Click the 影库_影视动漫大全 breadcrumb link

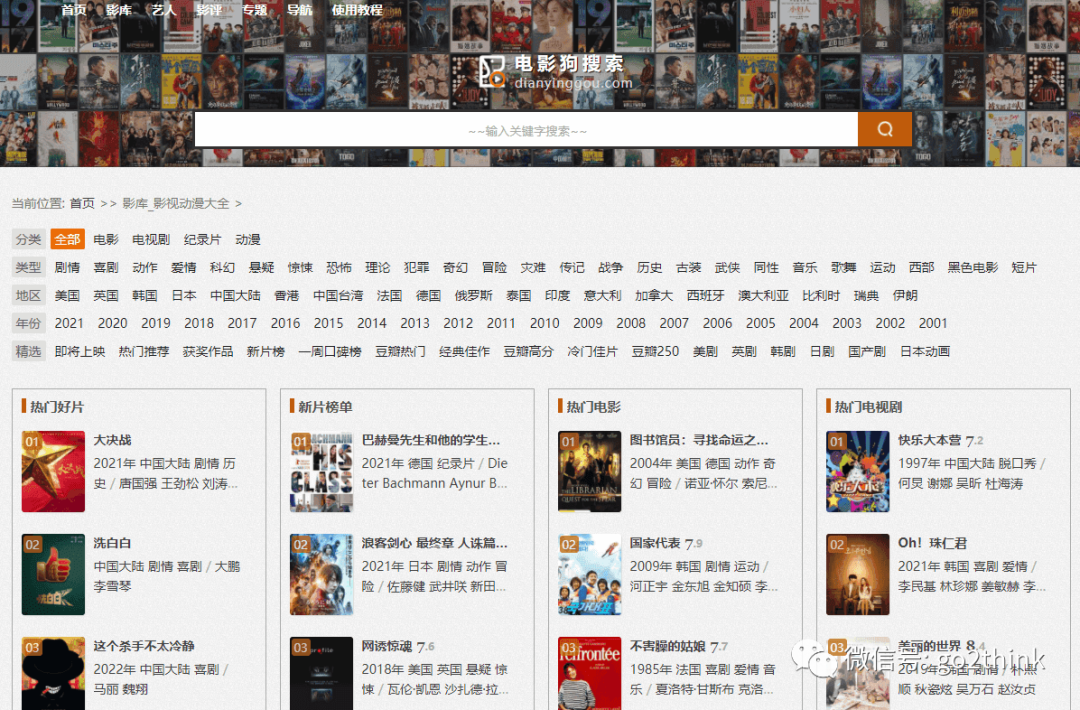(x=176, y=203)
